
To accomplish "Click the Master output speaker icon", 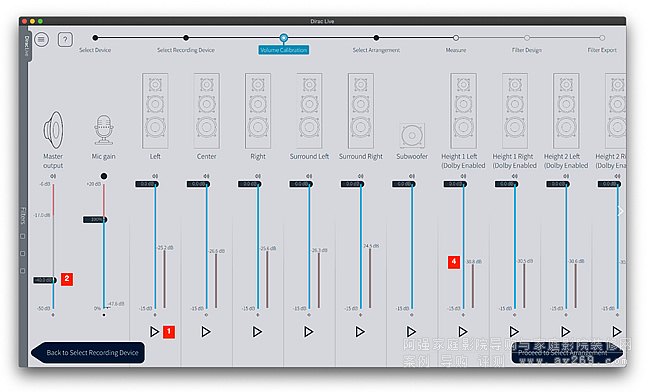I will pos(53,130).
